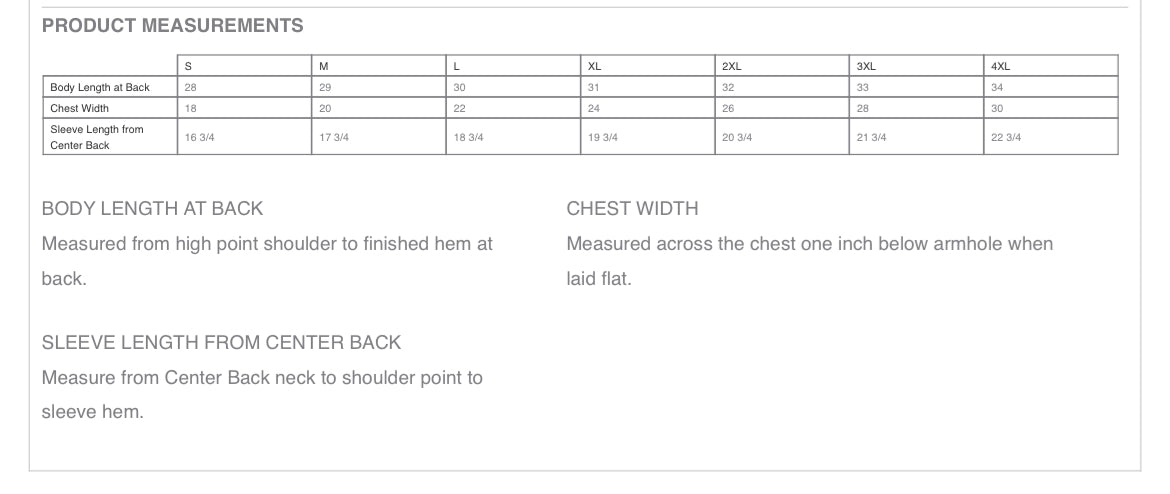Click the 4XL size column header
This screenshot has width=1170, height=494.
(1001, 66)
